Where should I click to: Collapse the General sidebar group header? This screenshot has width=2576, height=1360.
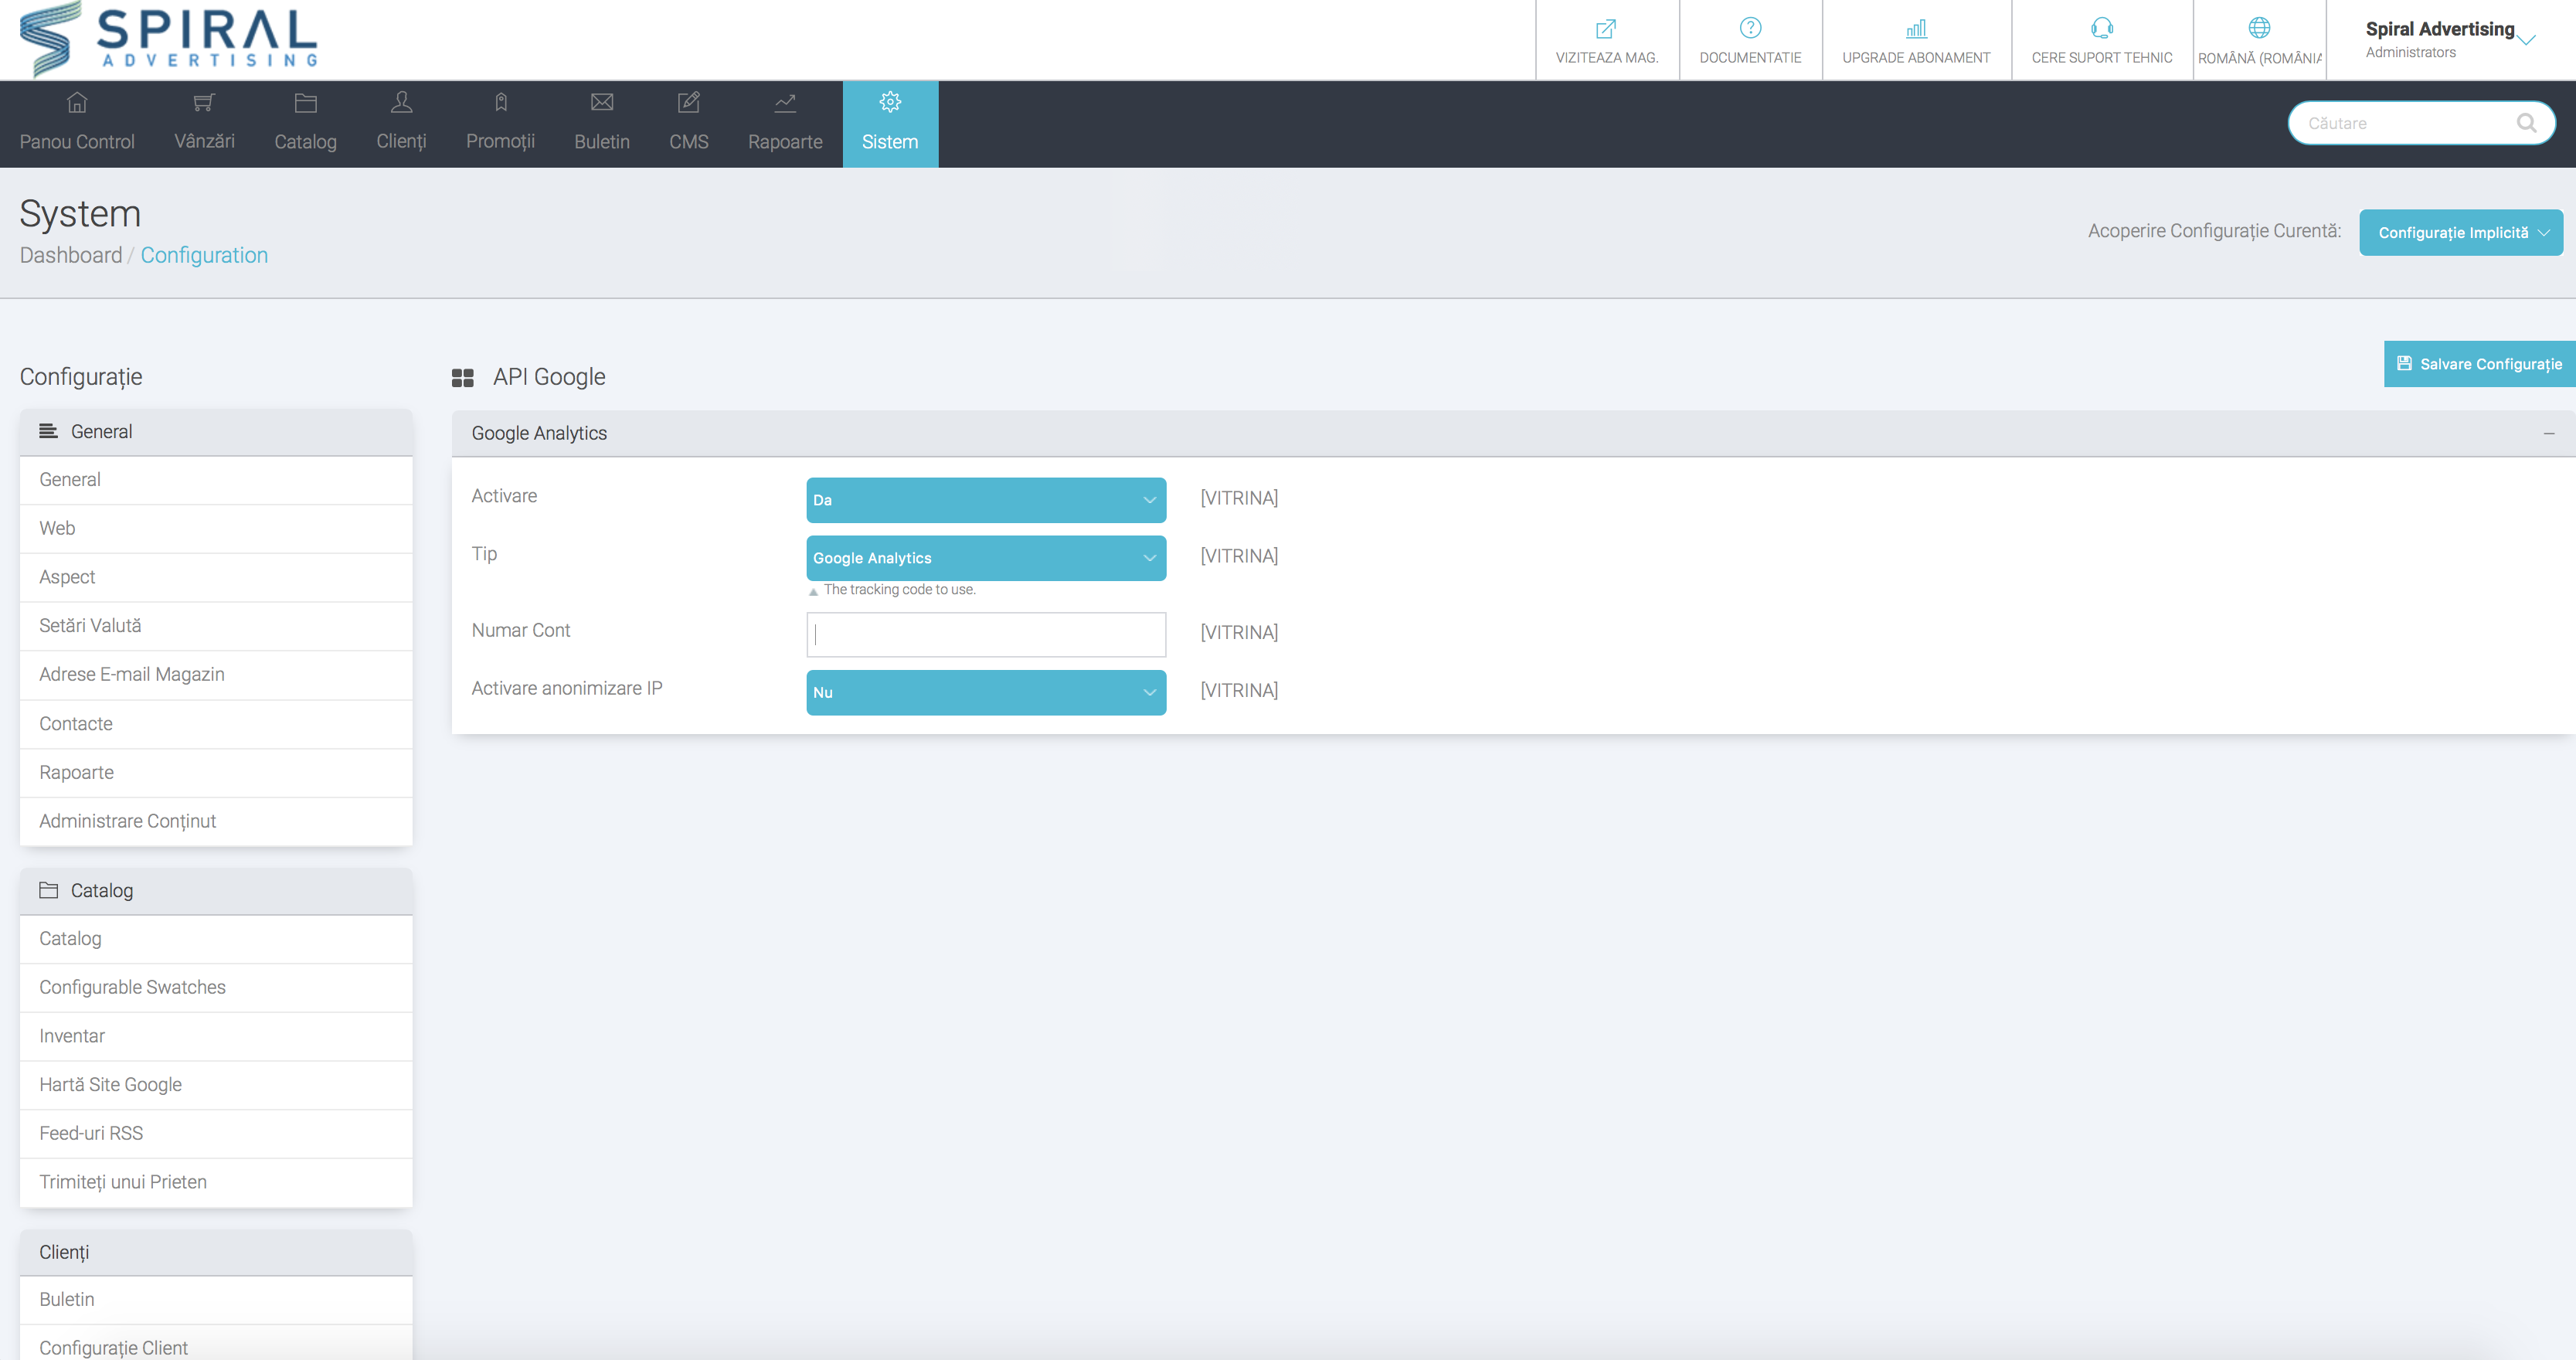tap(216, 432)
